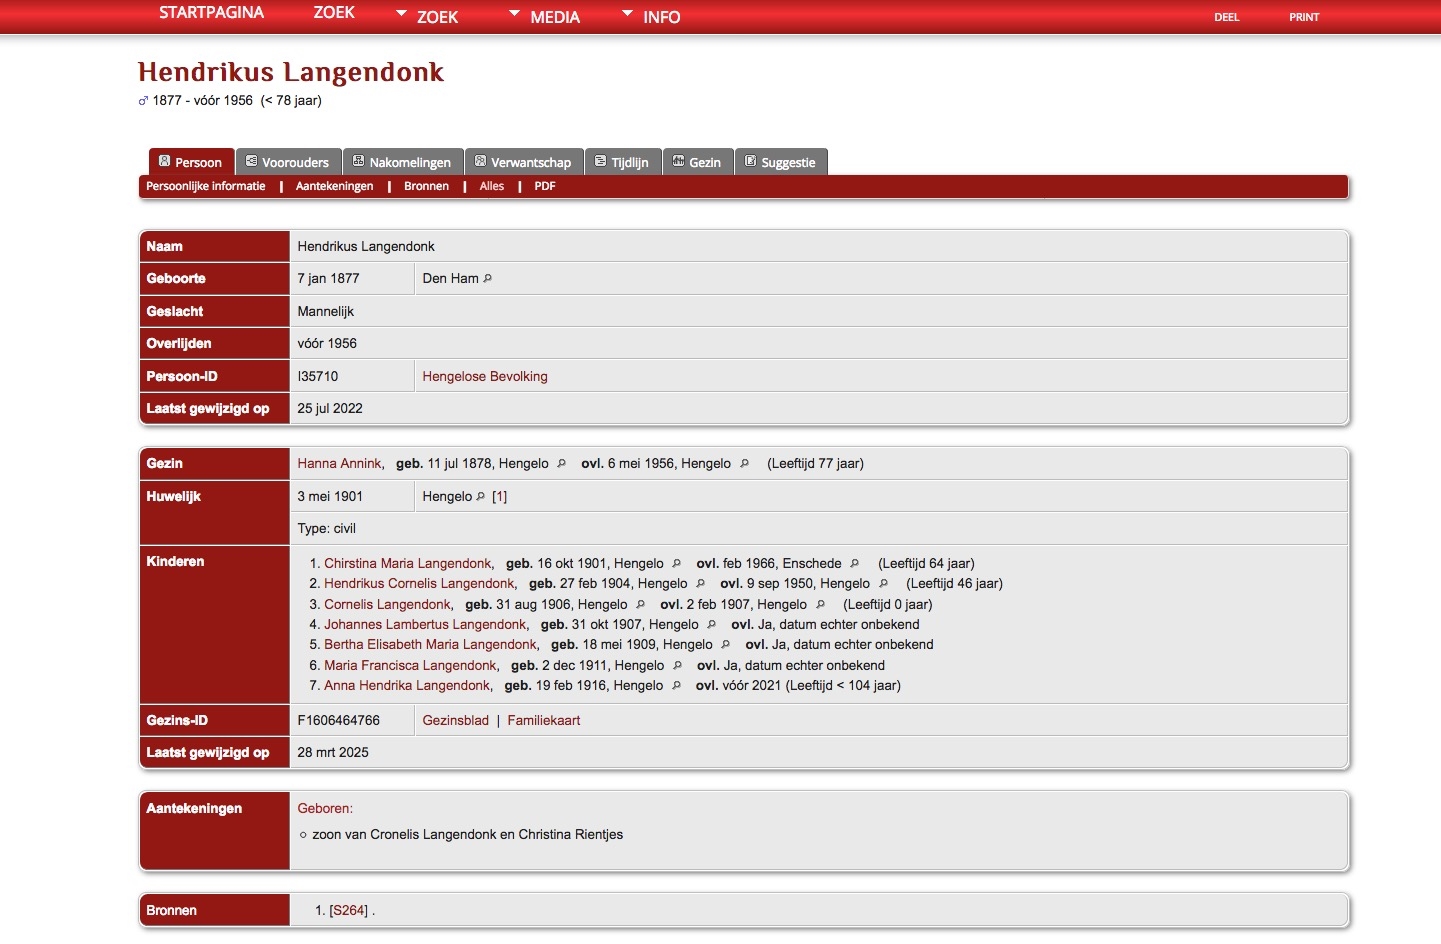Viewport: 1441px width, 944px height.
Task: Click the Kinderen row label
Action: coord(175,562)
